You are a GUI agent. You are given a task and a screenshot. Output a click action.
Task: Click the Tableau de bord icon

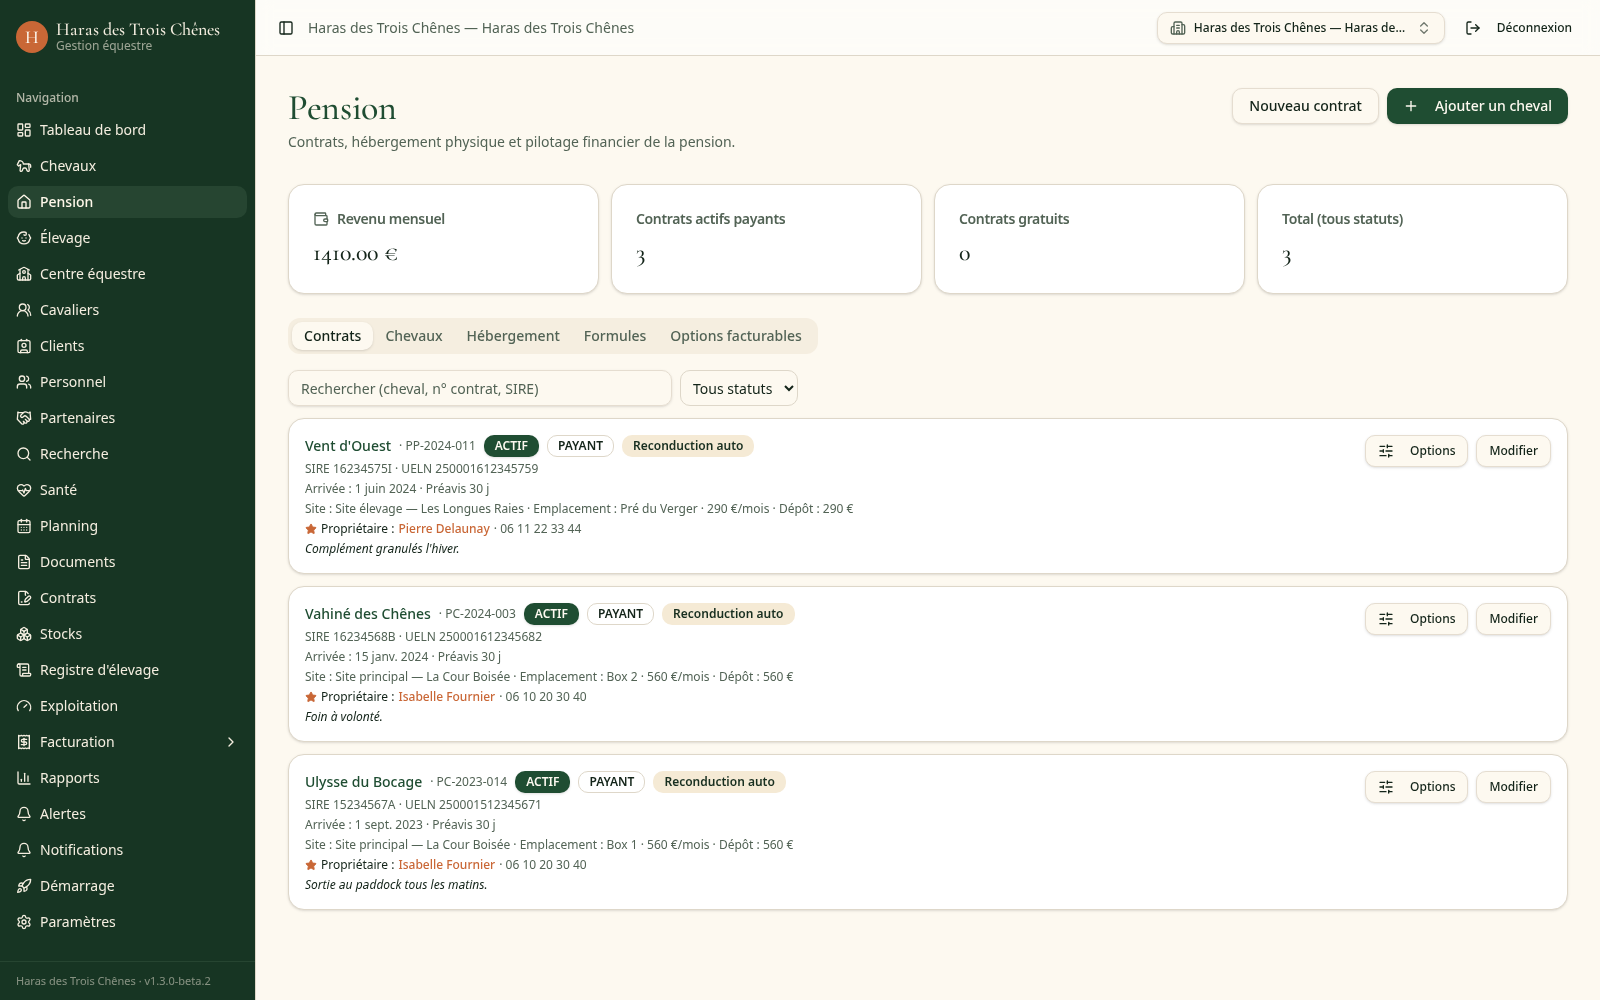click(24, 130)
